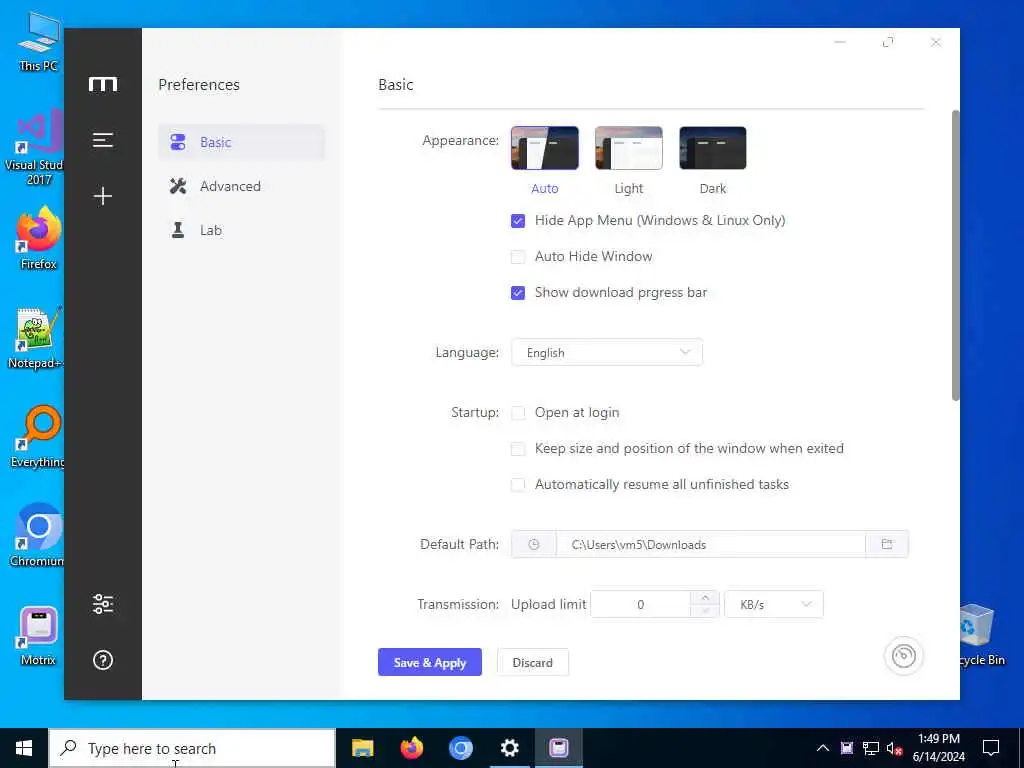1024x768 pixels.
Task: Open the notification center icon
Action: [x=991, y=748]
